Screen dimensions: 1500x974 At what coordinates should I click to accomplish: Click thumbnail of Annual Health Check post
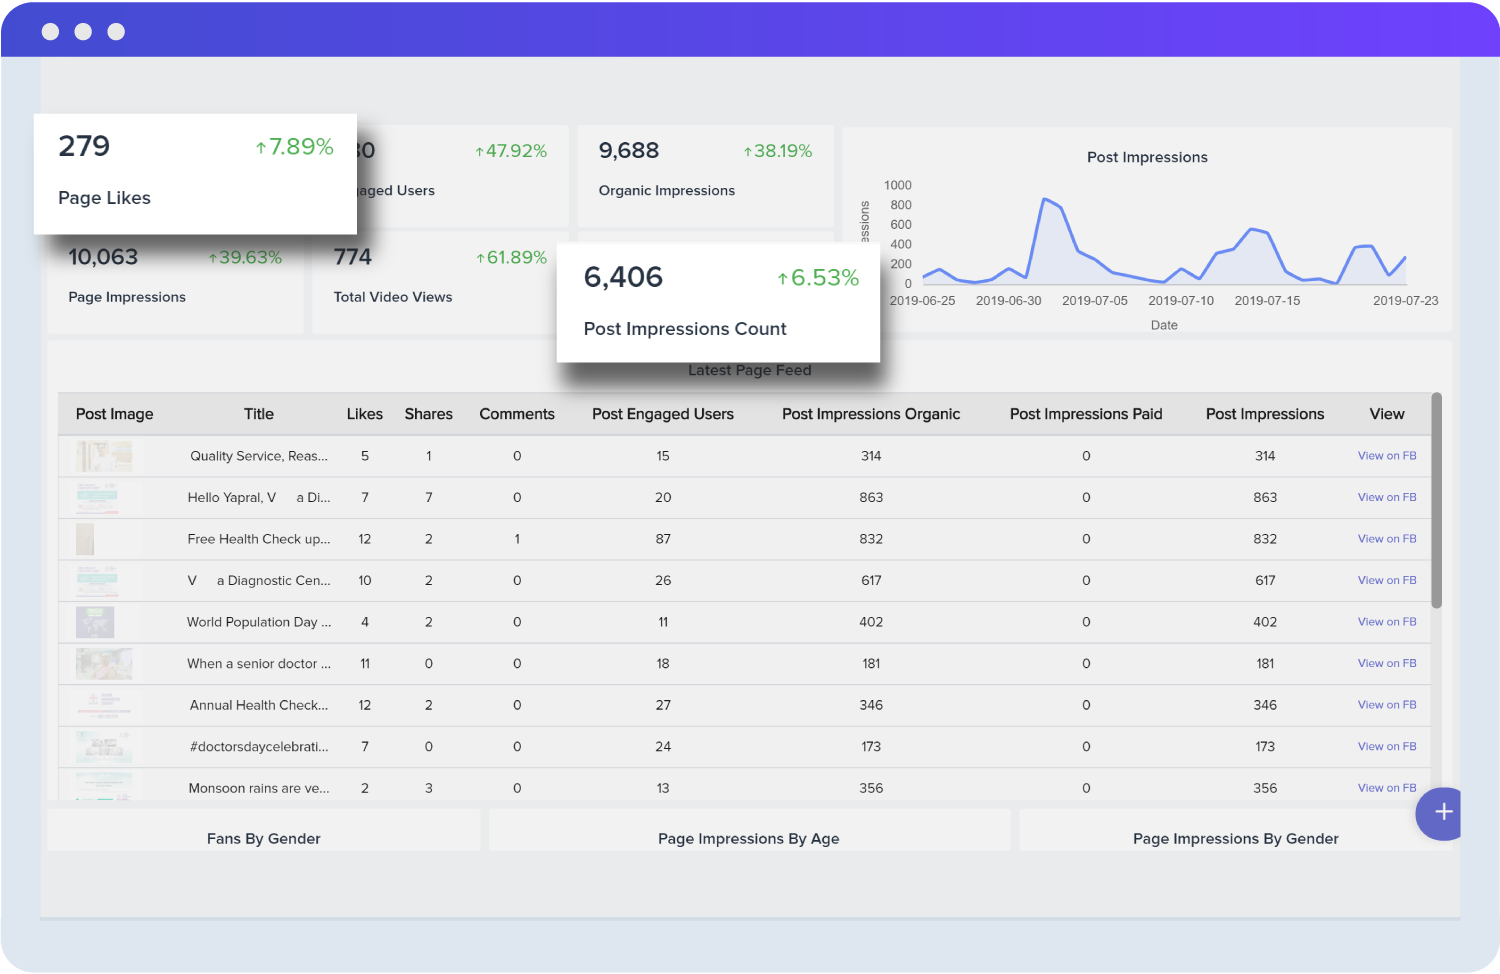[x=104, y=705]
